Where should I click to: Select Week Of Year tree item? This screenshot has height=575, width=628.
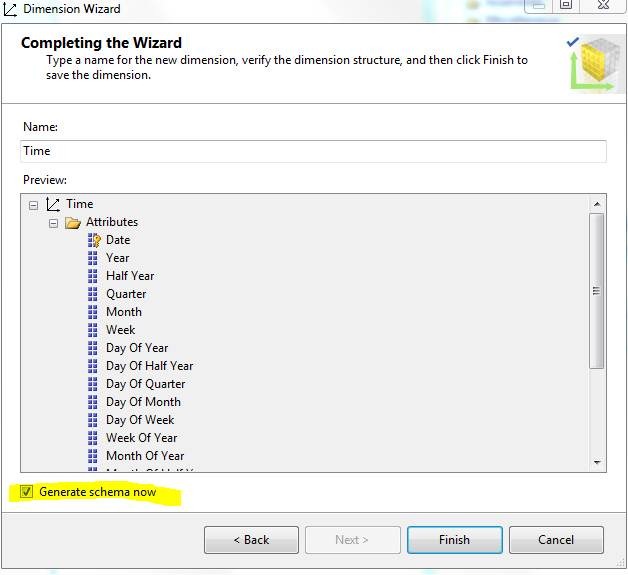[x=141, y=438]
